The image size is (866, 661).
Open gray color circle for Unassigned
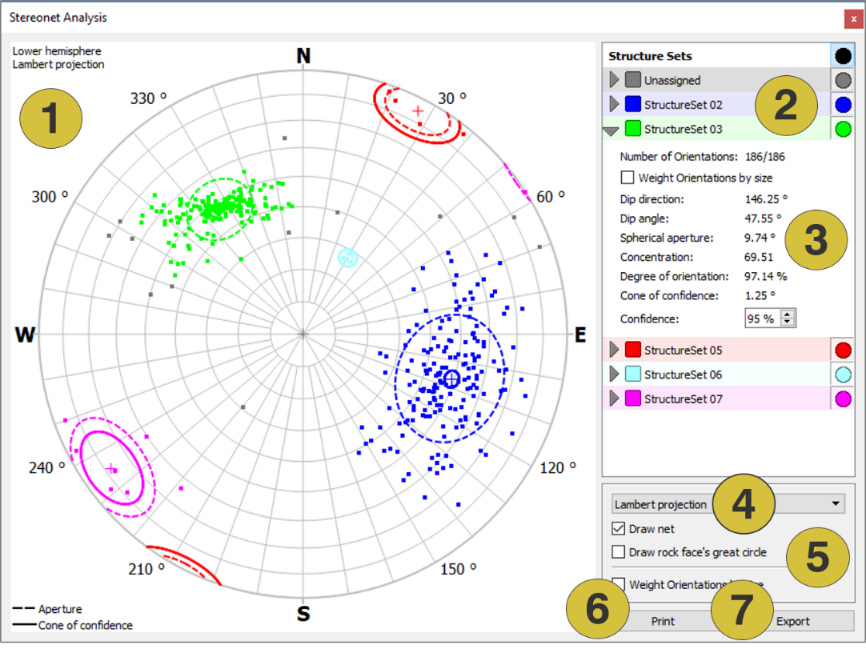click(843, 80)
